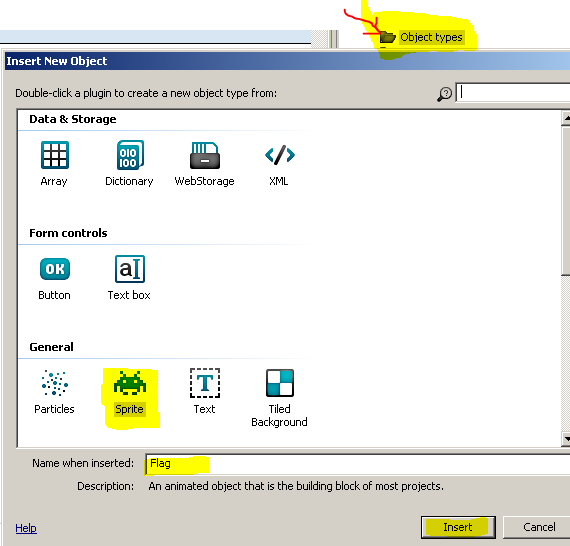
Task: Choose the Button form control icon
Action: (55, 269)
